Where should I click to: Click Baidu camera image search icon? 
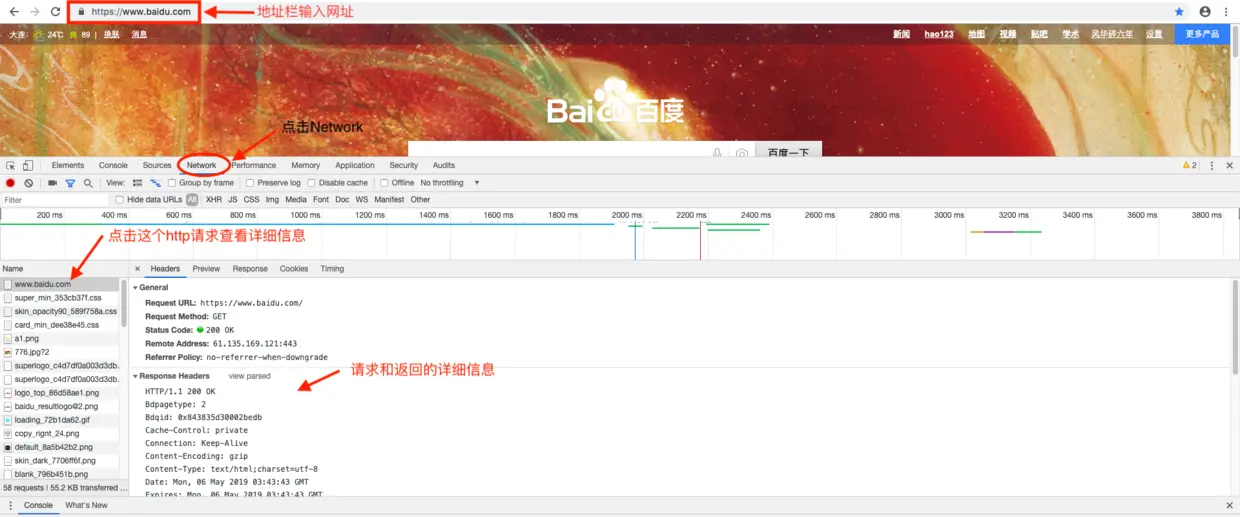point(741,153)
